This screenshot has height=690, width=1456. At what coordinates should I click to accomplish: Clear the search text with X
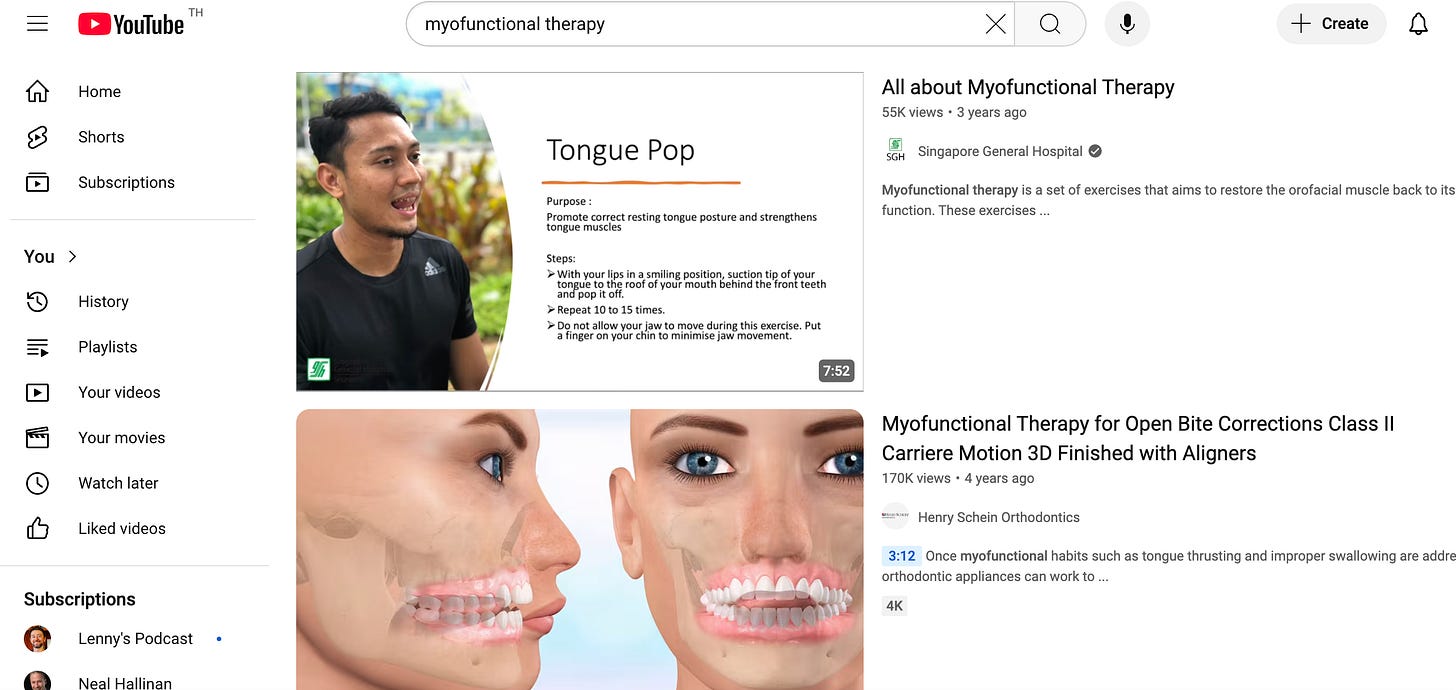pos(995,24)
